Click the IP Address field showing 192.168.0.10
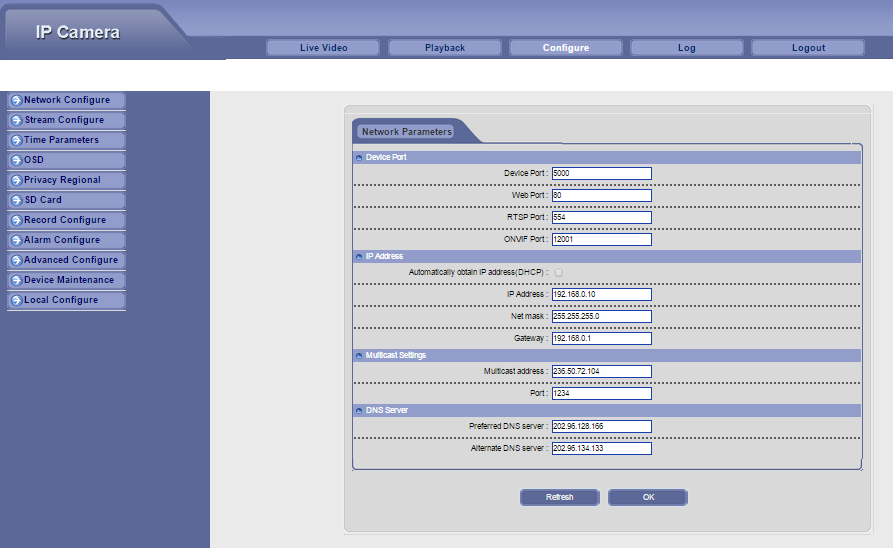 tap(601, 295)
